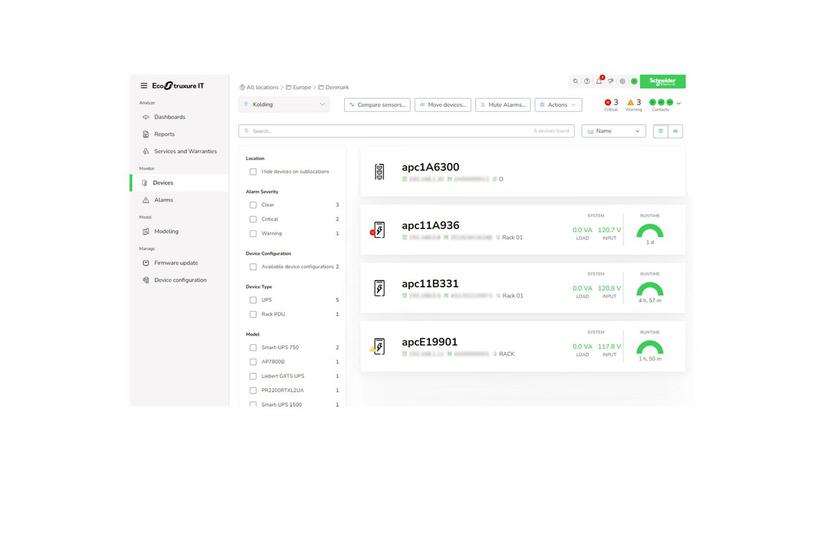This screenshot has width=825, height=550.
Task: Open the help question-mark icon
Action: 587,81
